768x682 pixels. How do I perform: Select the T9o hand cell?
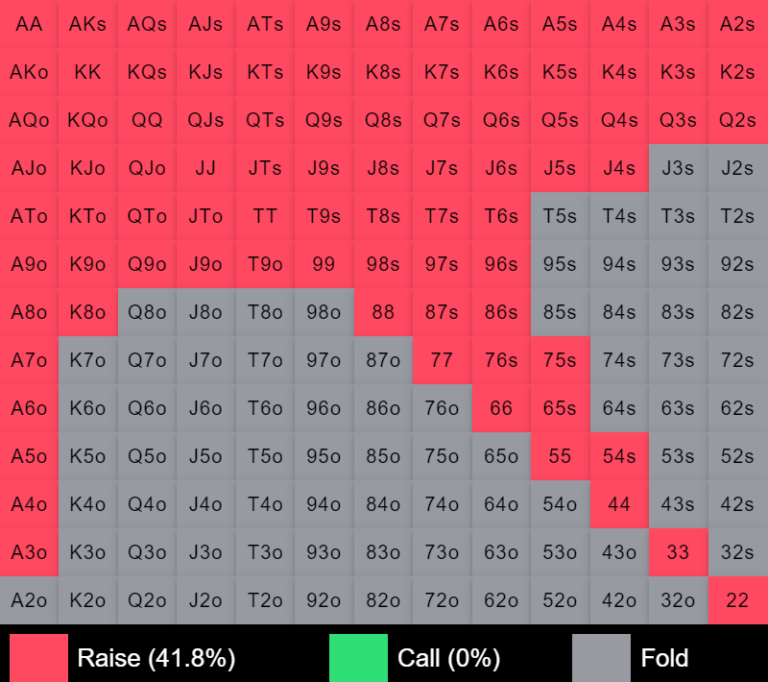pyautogui.click(x=265, y=264)
